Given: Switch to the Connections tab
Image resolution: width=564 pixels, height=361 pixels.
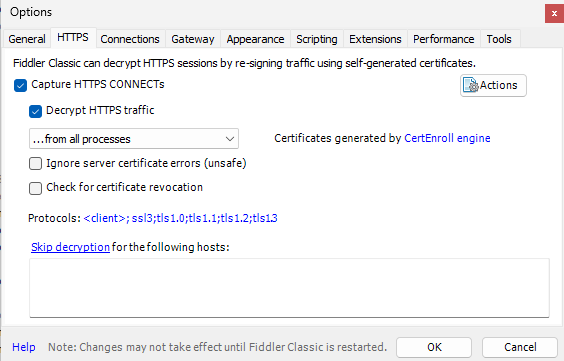Looking at the screenshot, I should (130, 39).
